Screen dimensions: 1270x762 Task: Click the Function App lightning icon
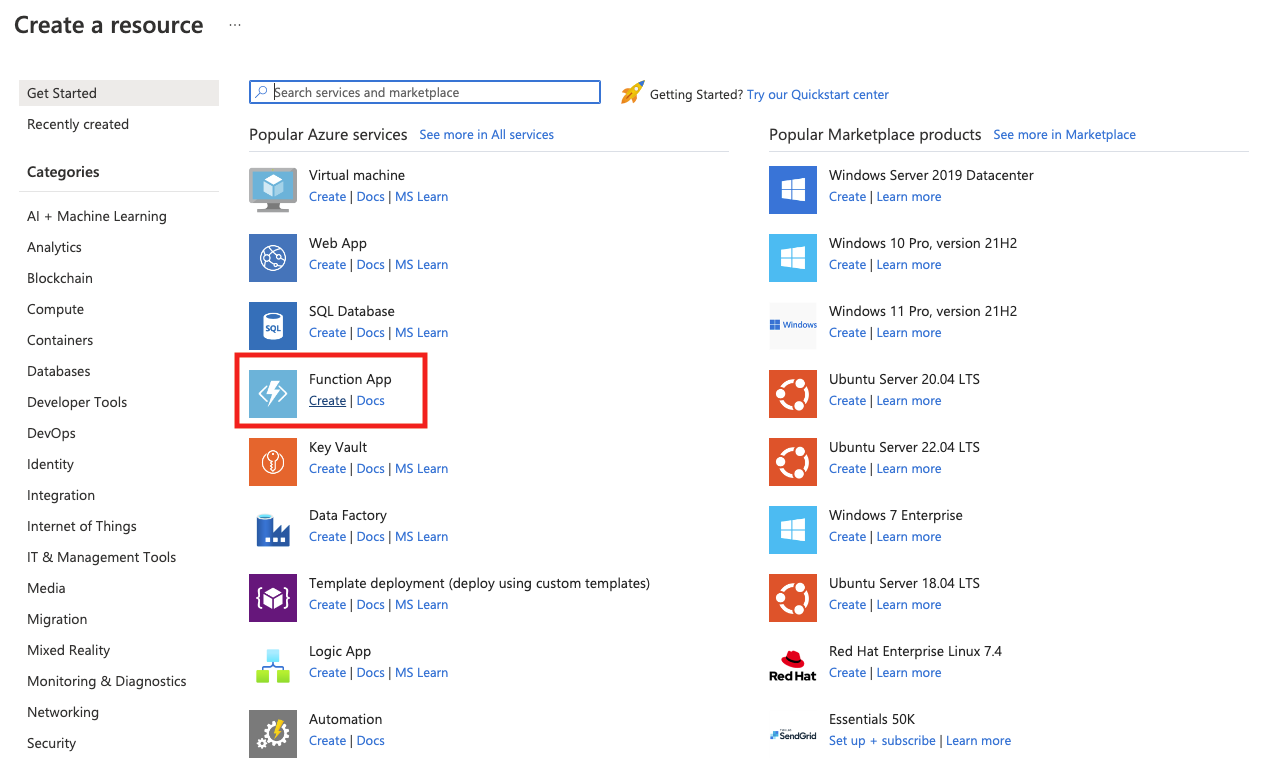coord(273,394)
